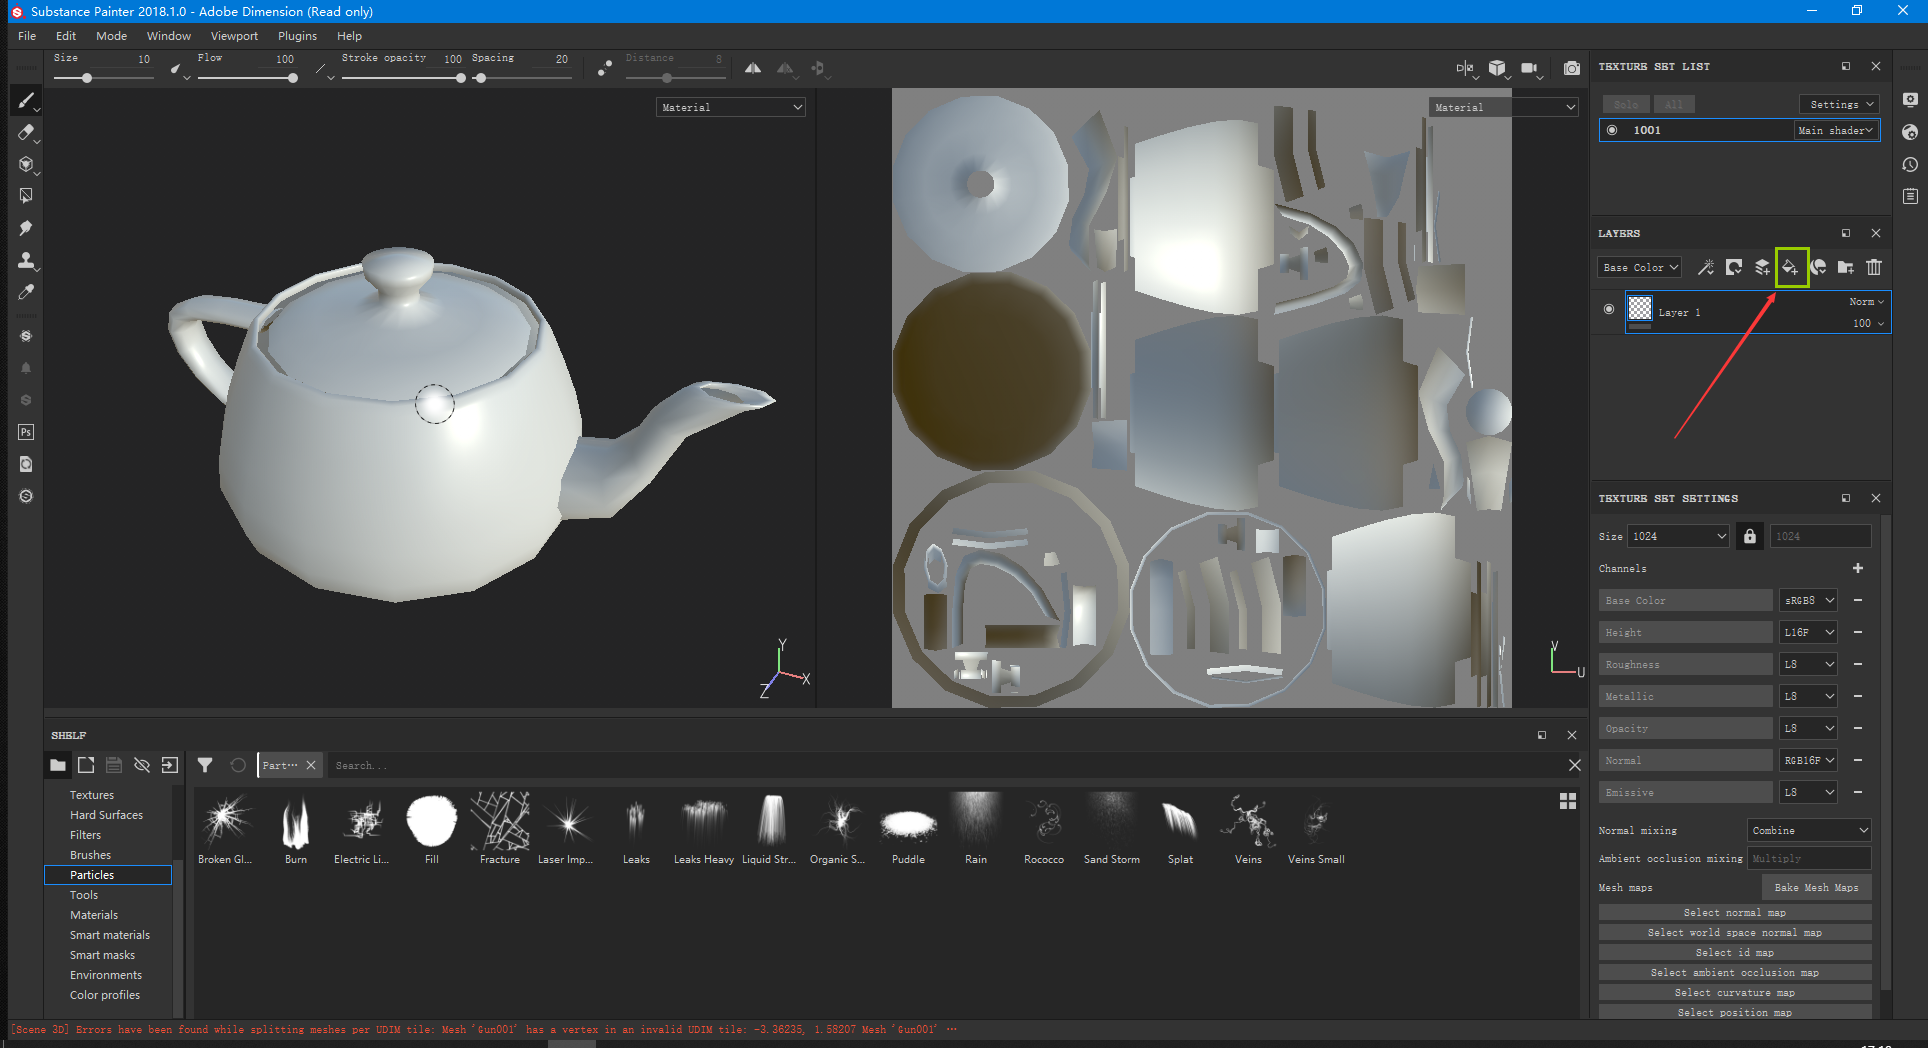Click the symmetry toggle icon in toolbar
This screenshot has width=1928, height=1048.
(753, 68)
